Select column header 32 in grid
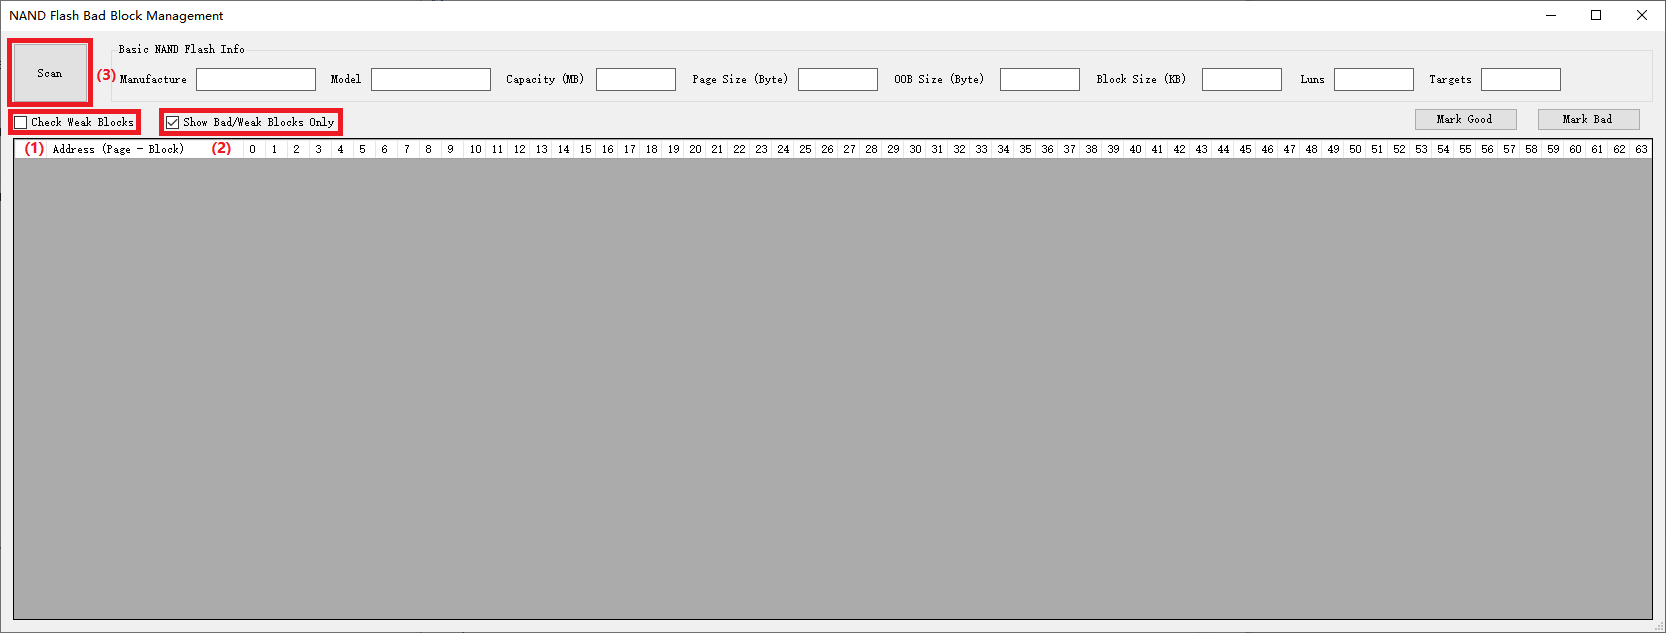 click(959, 149)
